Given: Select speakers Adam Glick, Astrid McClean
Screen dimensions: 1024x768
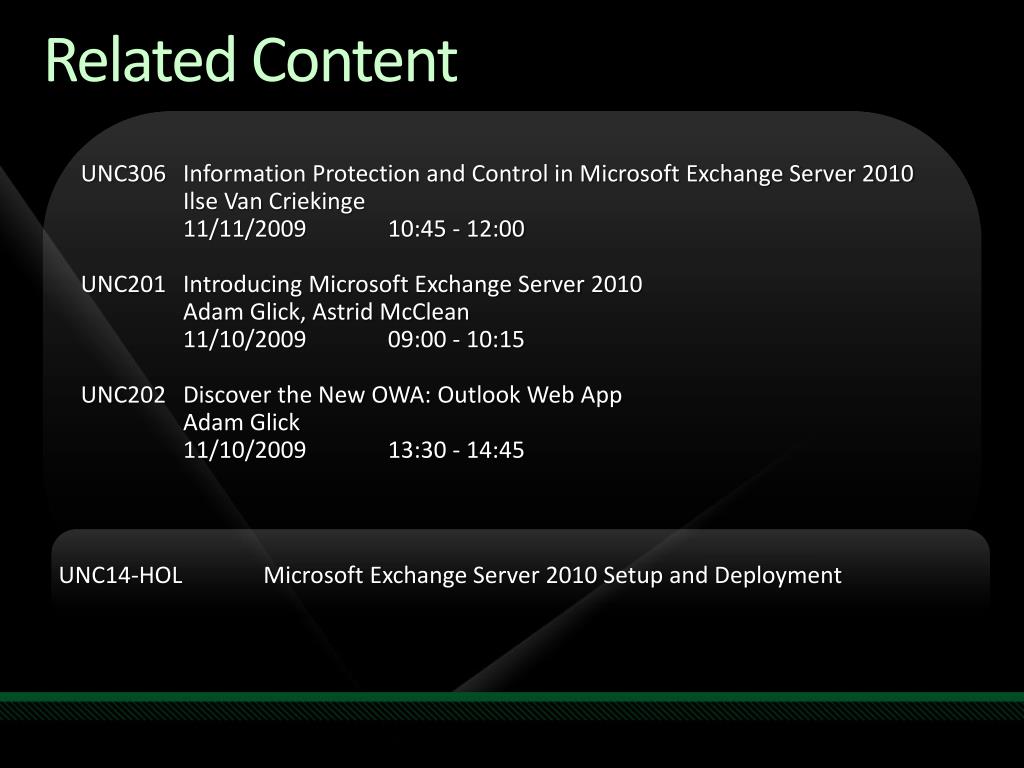Looking at the screenshot, I should click(326, 312).
